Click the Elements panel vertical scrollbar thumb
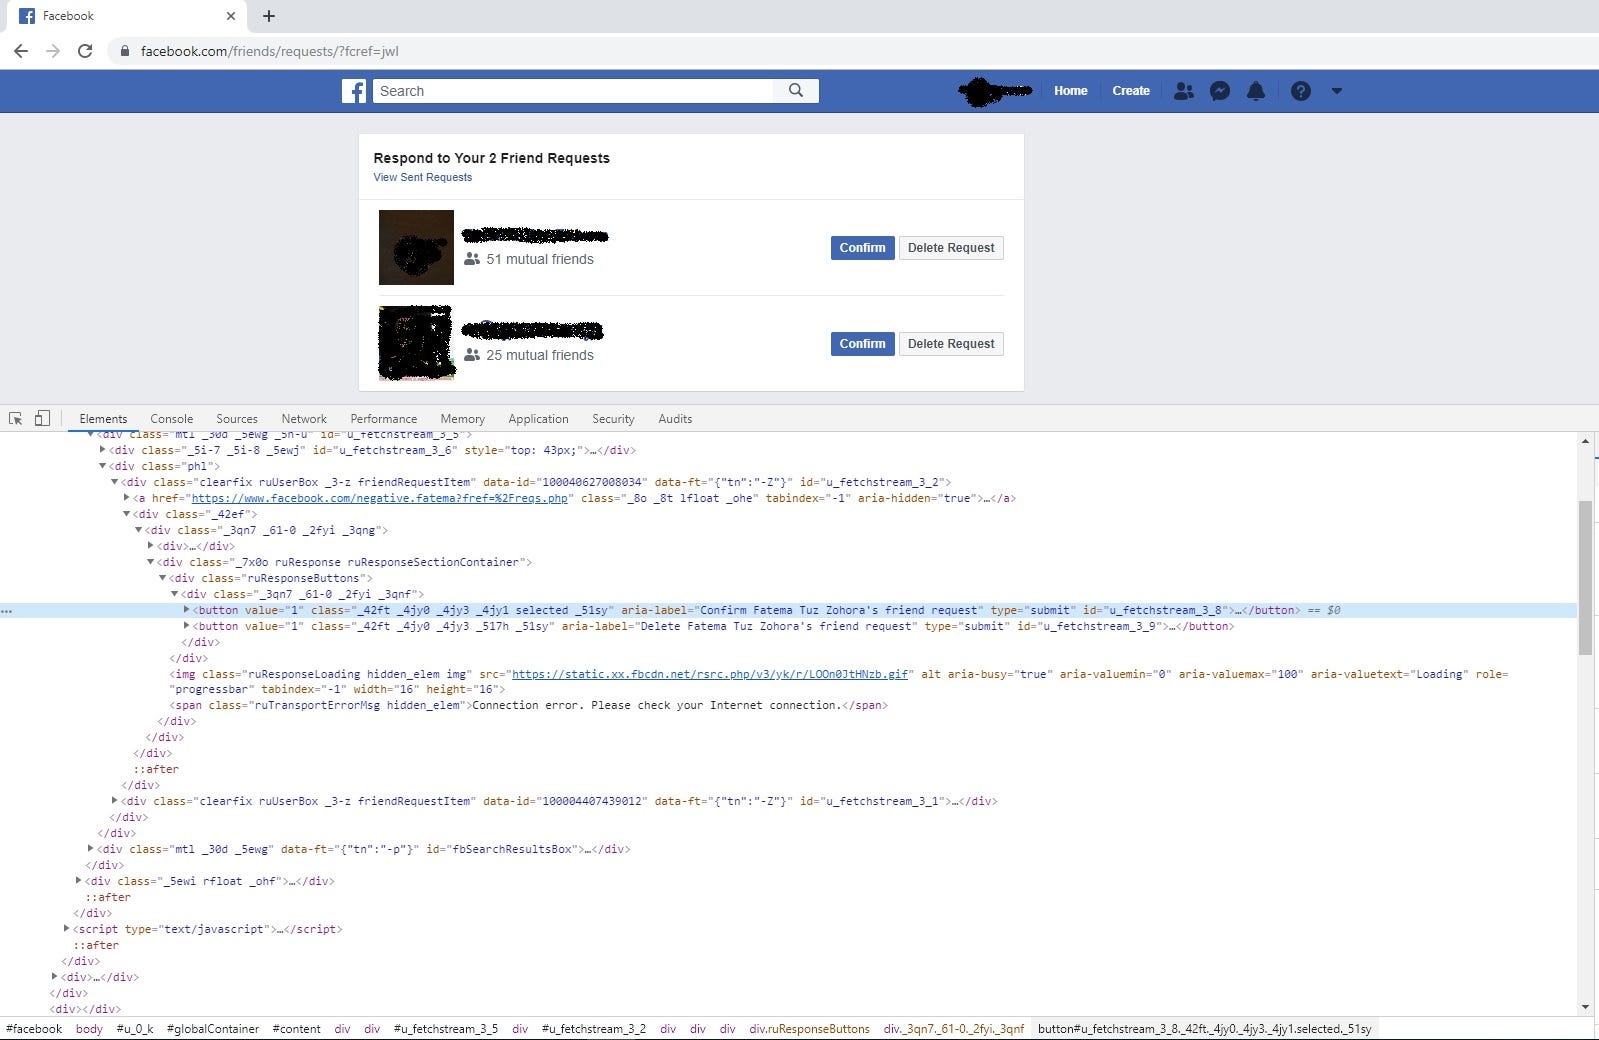This screenshot has height=1040, width=1599. (1585, 578)
